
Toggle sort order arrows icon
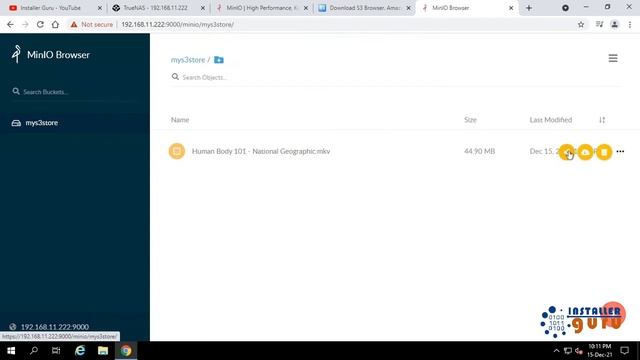click(602, 120)
